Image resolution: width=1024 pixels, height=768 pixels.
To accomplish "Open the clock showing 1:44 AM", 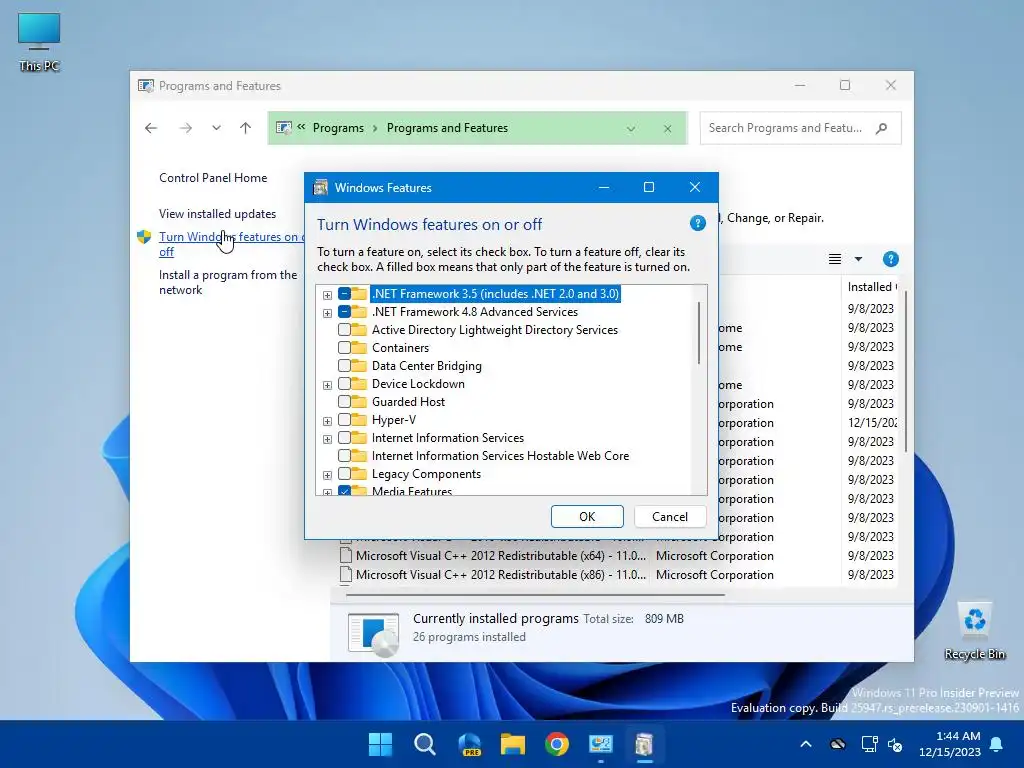I will [x=950, y=744].
